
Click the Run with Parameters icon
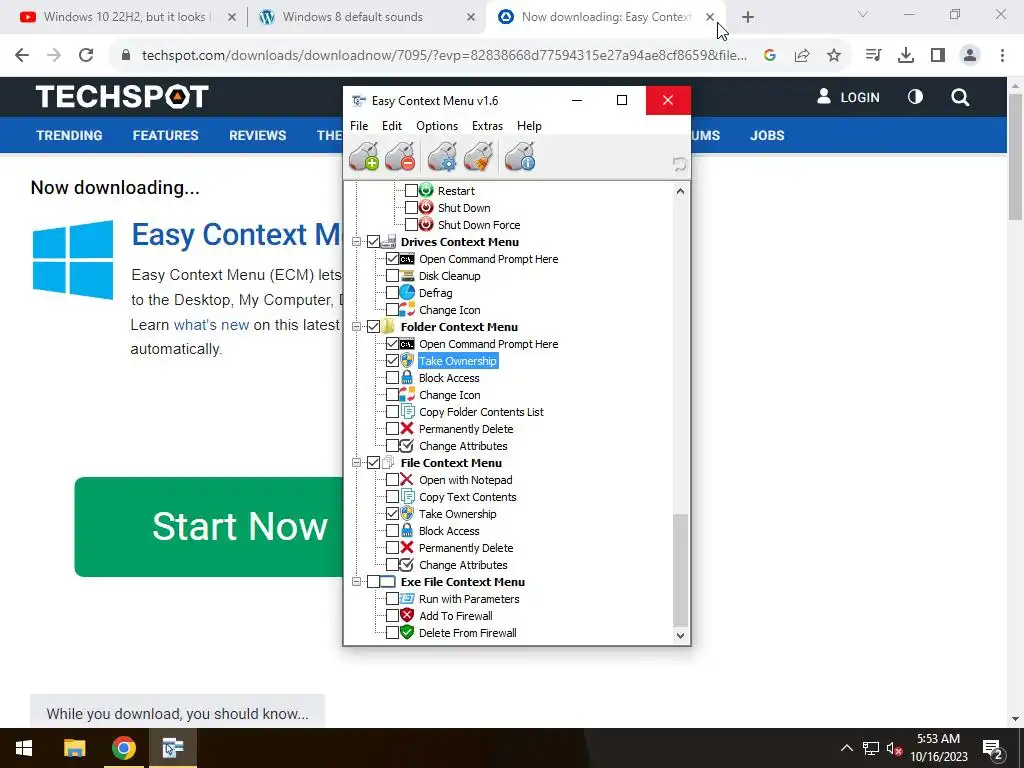pos(408,598)
